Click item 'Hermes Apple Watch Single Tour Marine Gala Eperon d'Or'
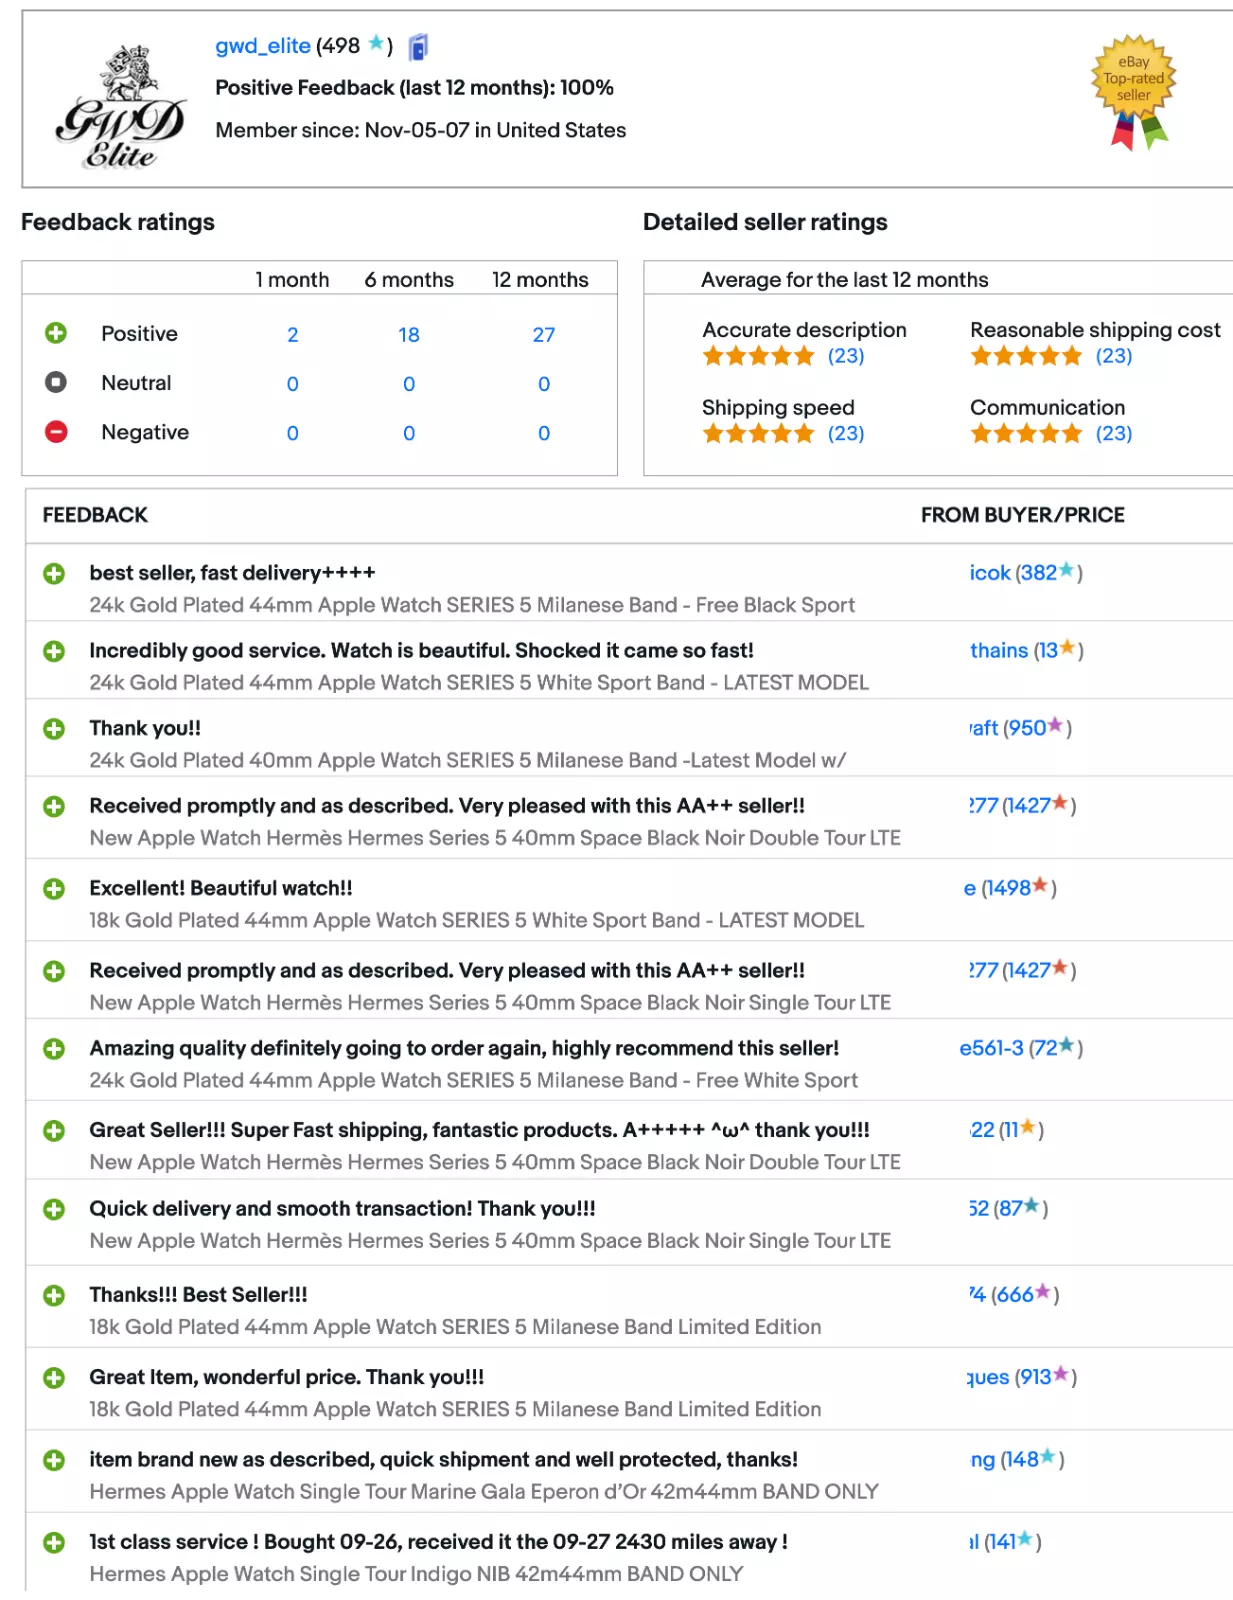 coord(484,1491)
